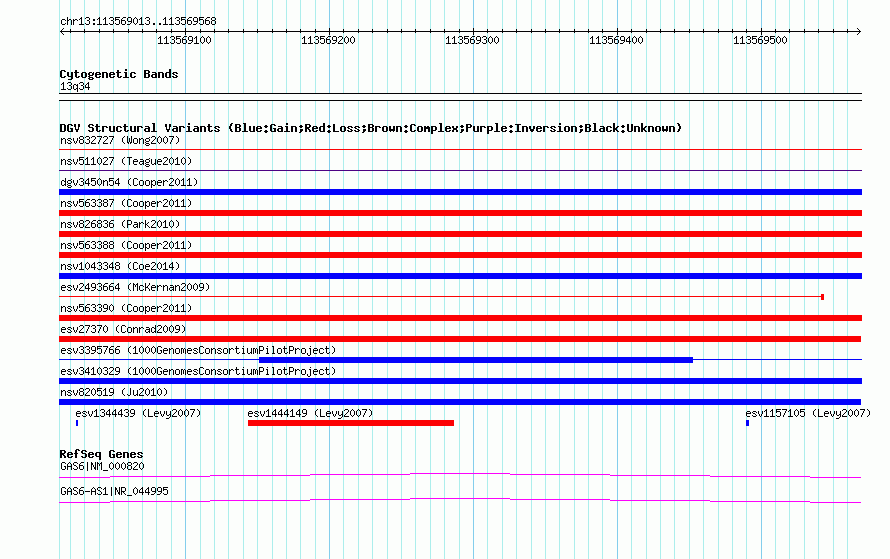890x559 pixels.
Task: Click the nsv563387 (Cooper2011) label
Action: pyautogui.click(x=126, y=203)
